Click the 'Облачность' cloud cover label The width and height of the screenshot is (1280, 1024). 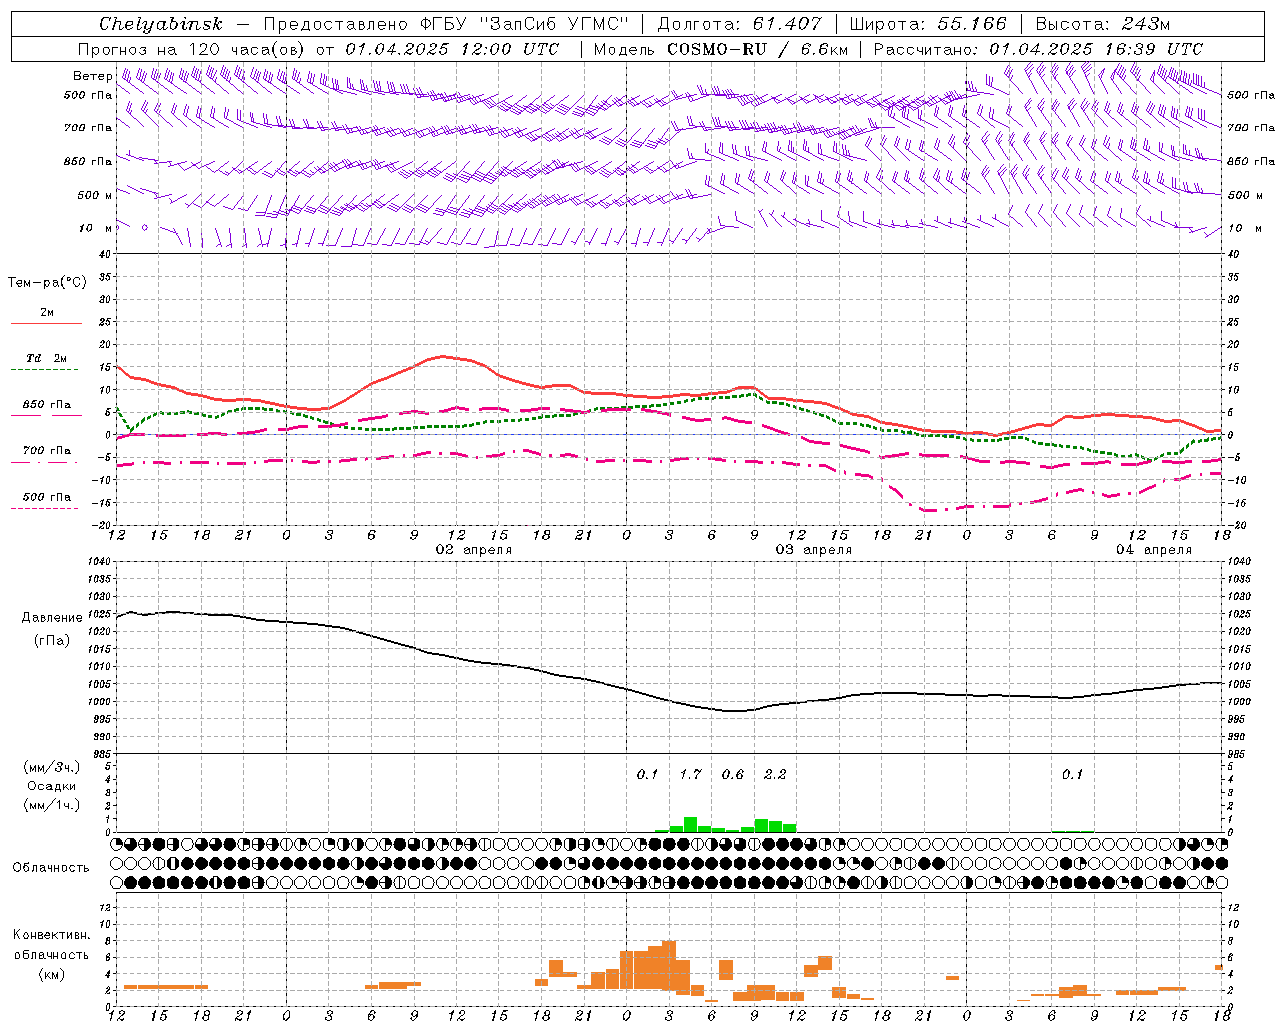tap(51, 868)
